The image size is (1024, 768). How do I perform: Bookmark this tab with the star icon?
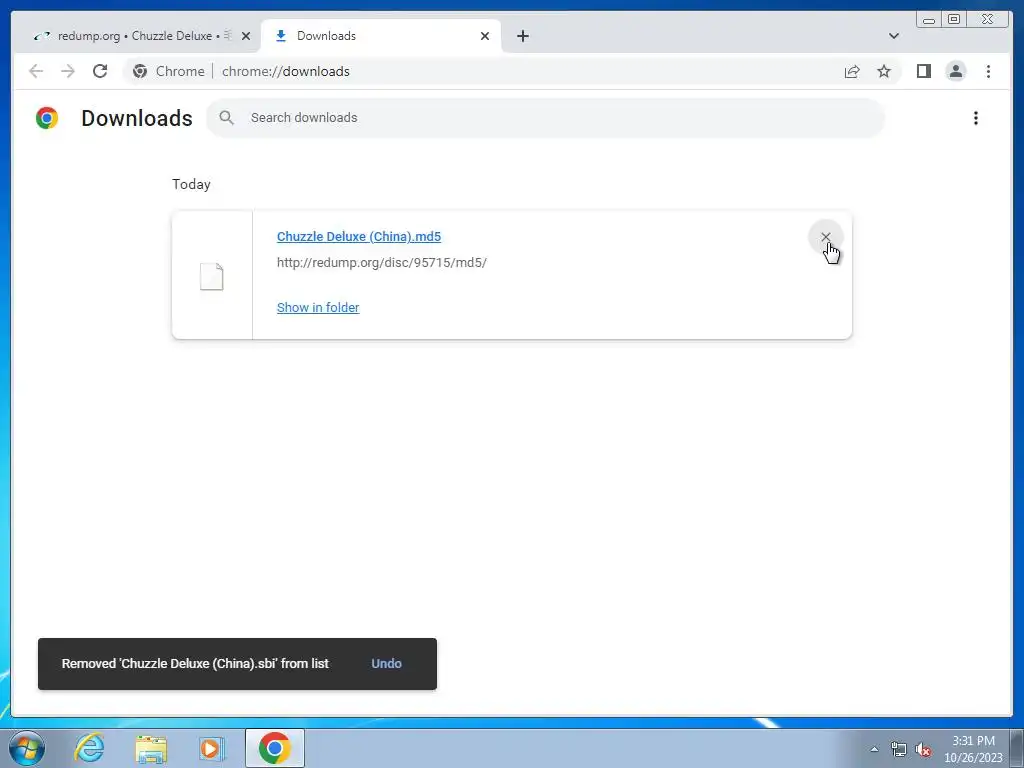point(884,71)
